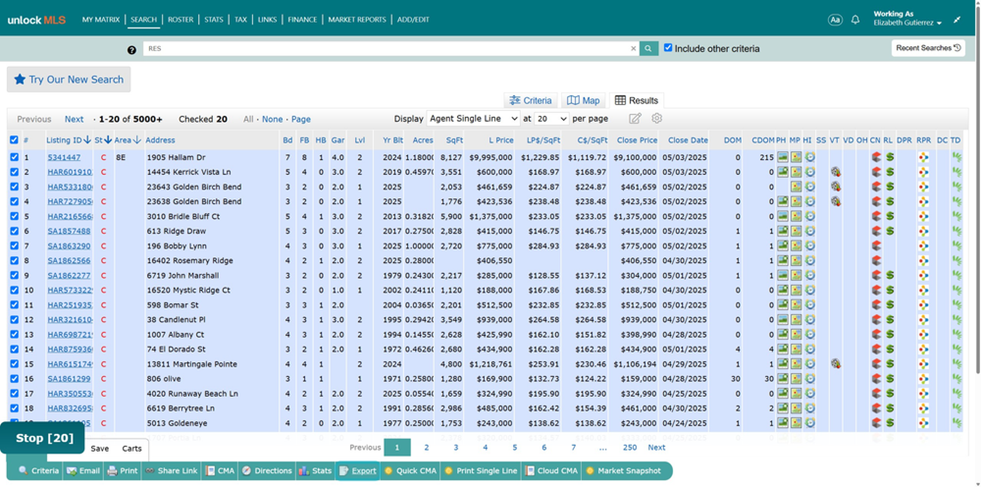Screen dimensions: 981x487
Task: Click the edit pencil icon near Display
Action: point(635,118)
